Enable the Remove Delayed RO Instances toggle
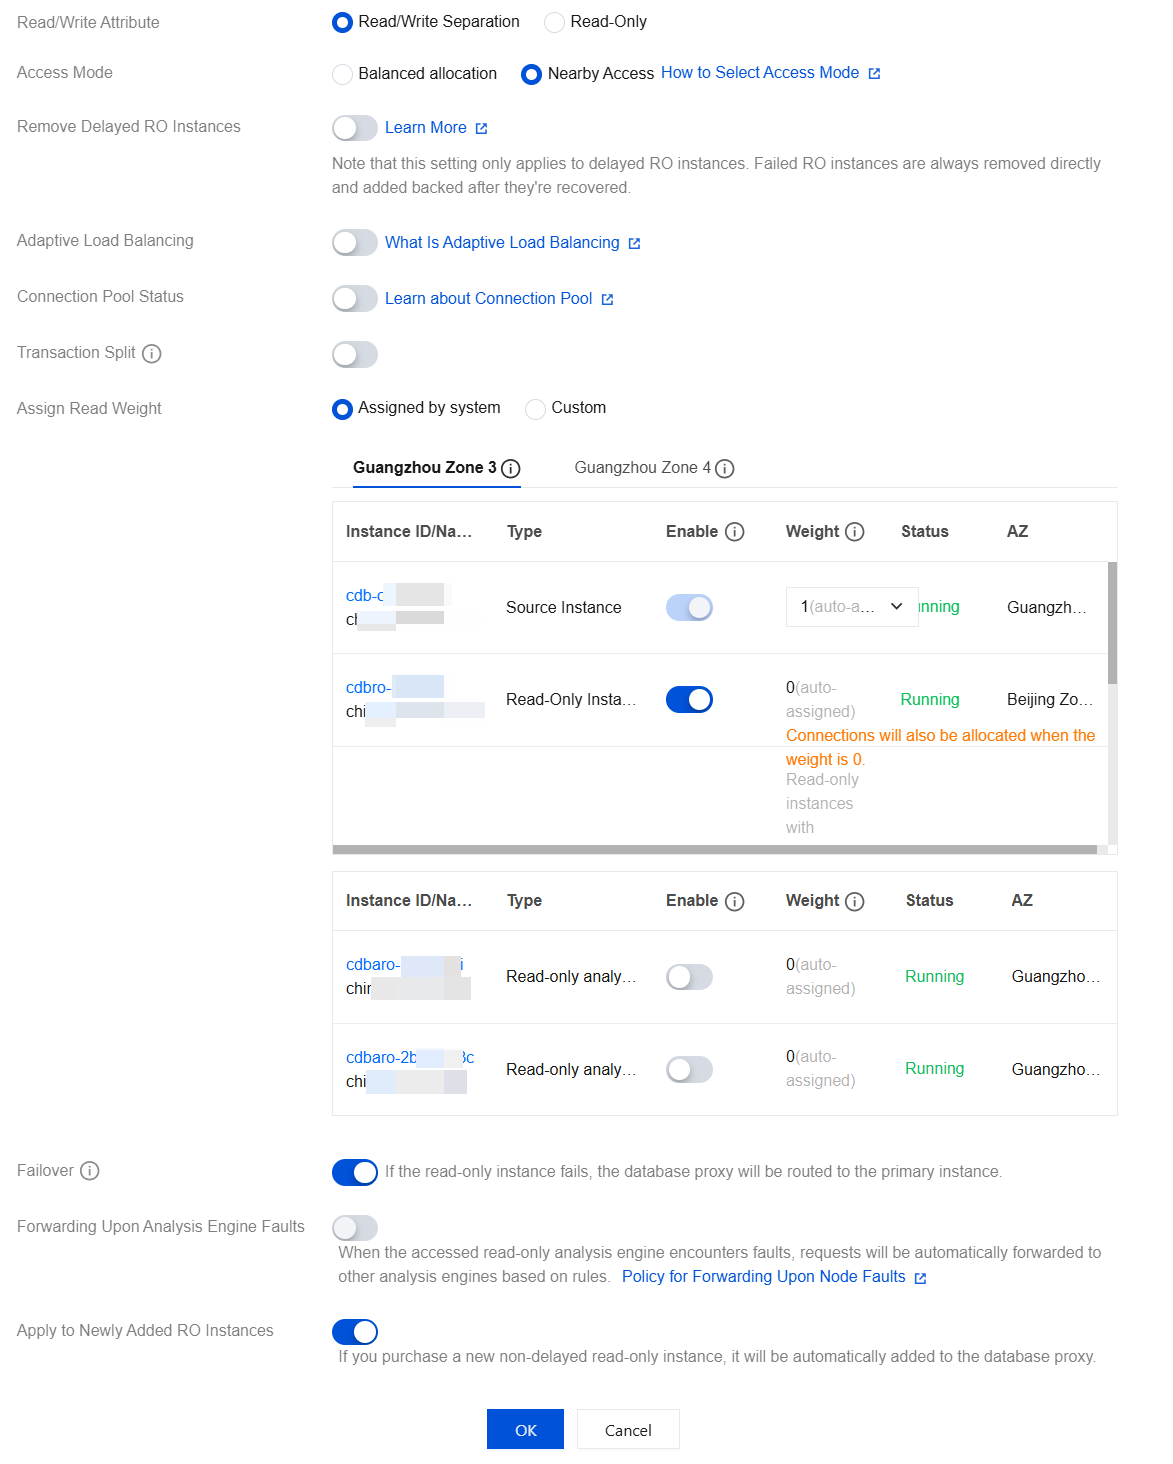 click(x=355, y=128)
